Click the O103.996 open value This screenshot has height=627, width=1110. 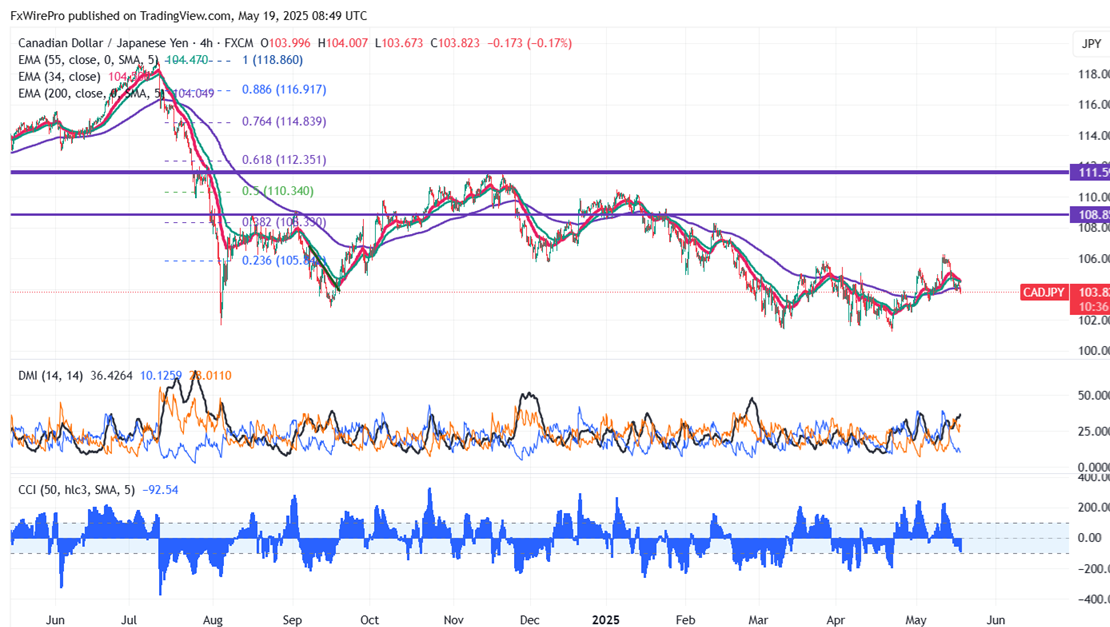tap(285, 43)
